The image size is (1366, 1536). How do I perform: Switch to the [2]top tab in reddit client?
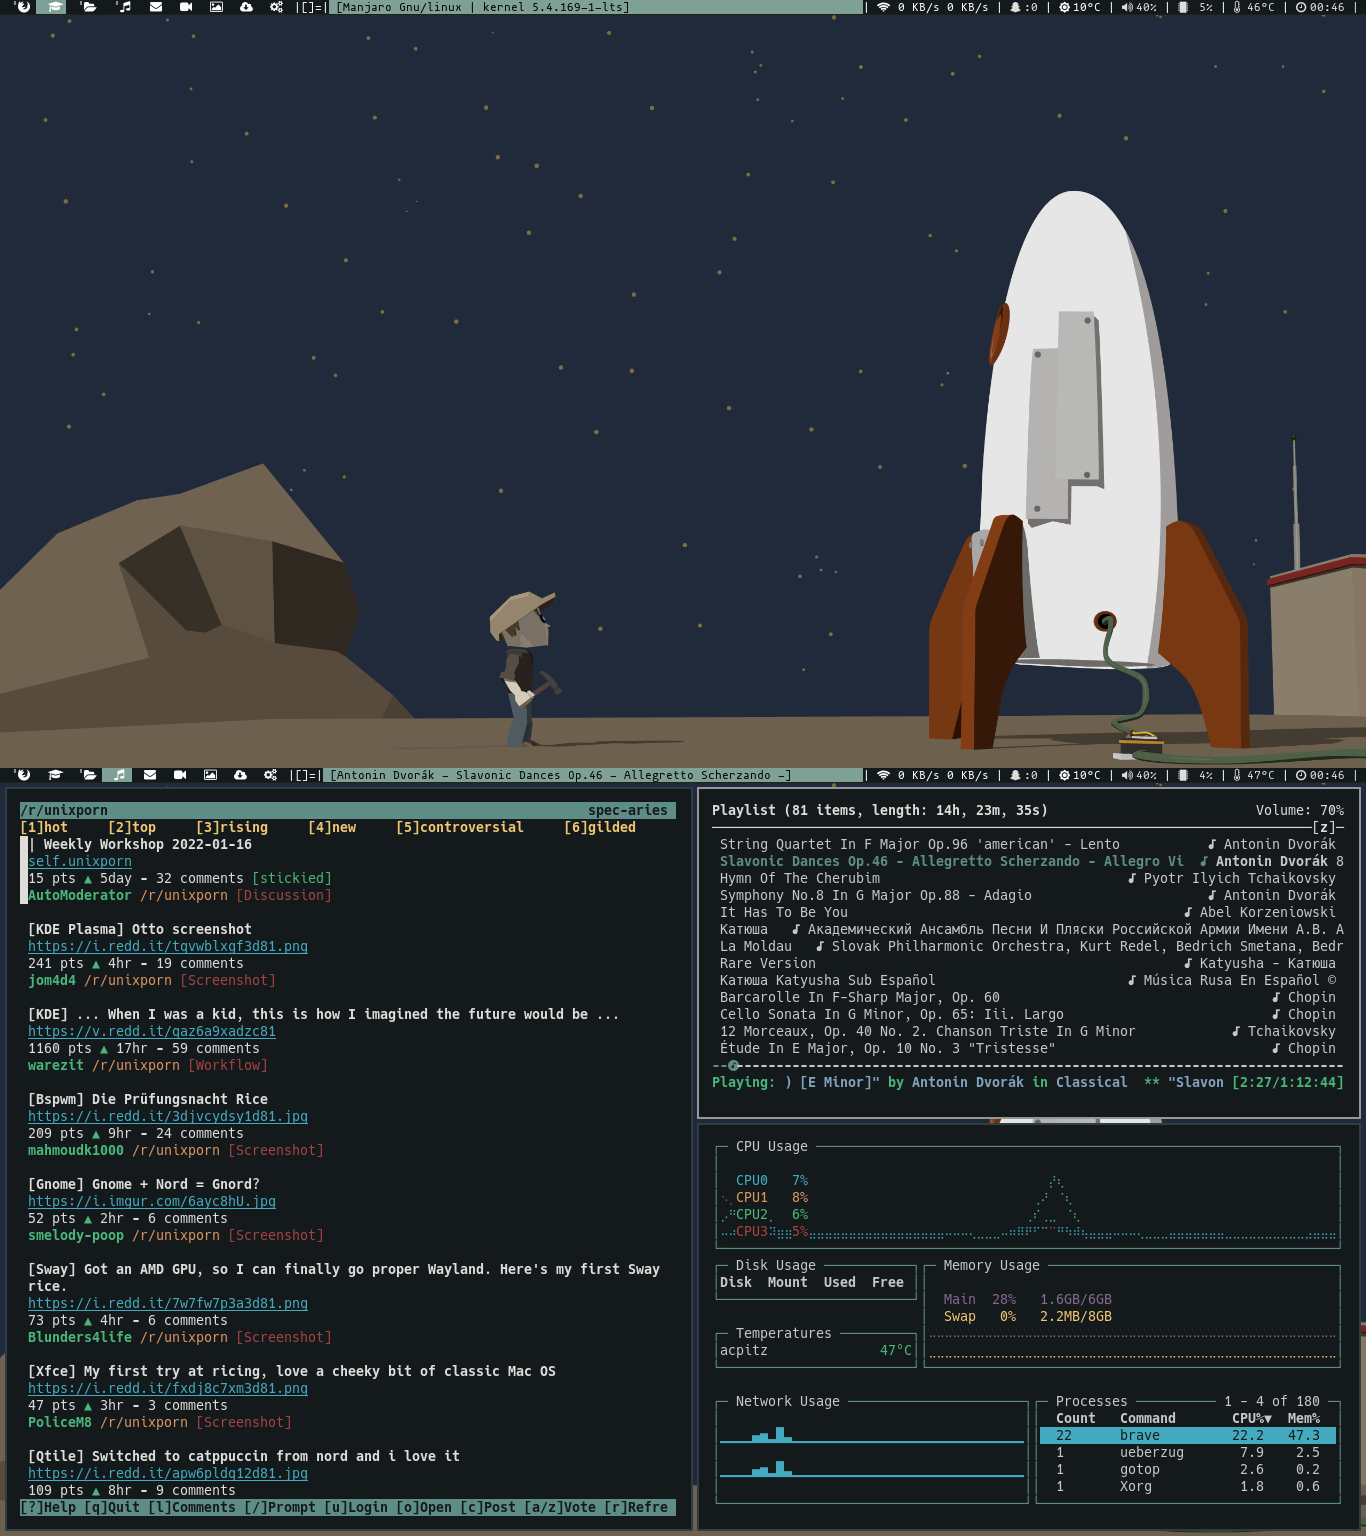pyautogui.click(x=133, y=827)
